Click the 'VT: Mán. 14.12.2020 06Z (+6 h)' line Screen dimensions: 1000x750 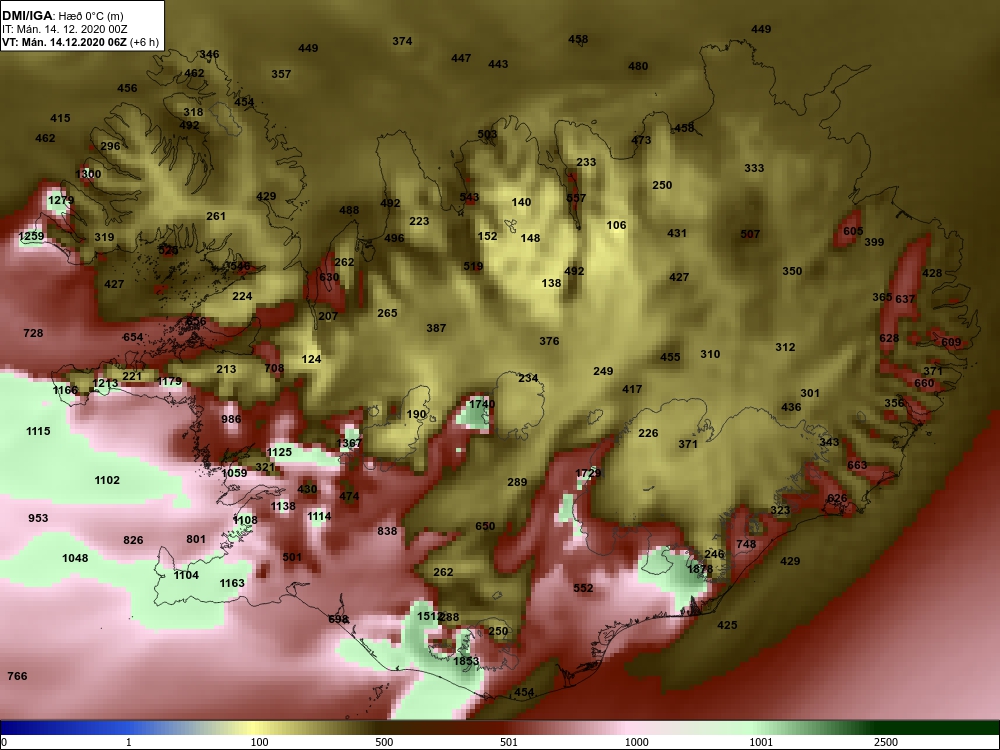[80, 43]
